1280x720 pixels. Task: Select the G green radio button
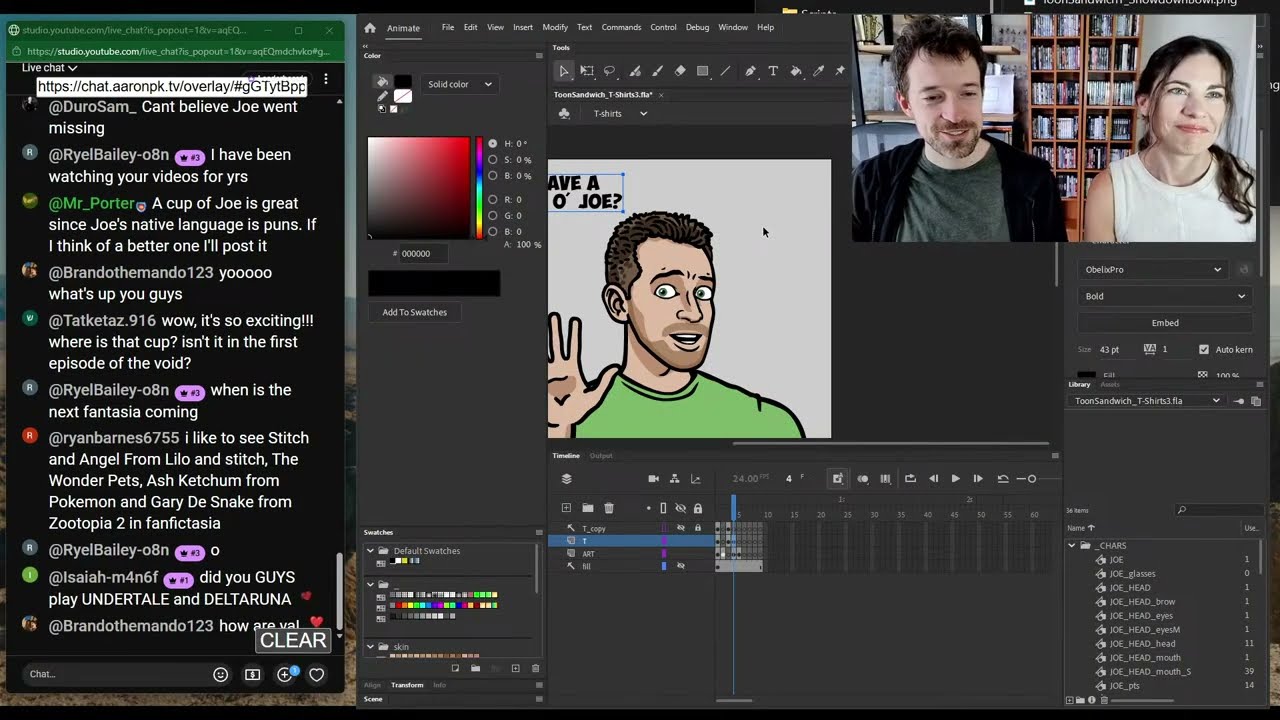(x=492, y=216)
